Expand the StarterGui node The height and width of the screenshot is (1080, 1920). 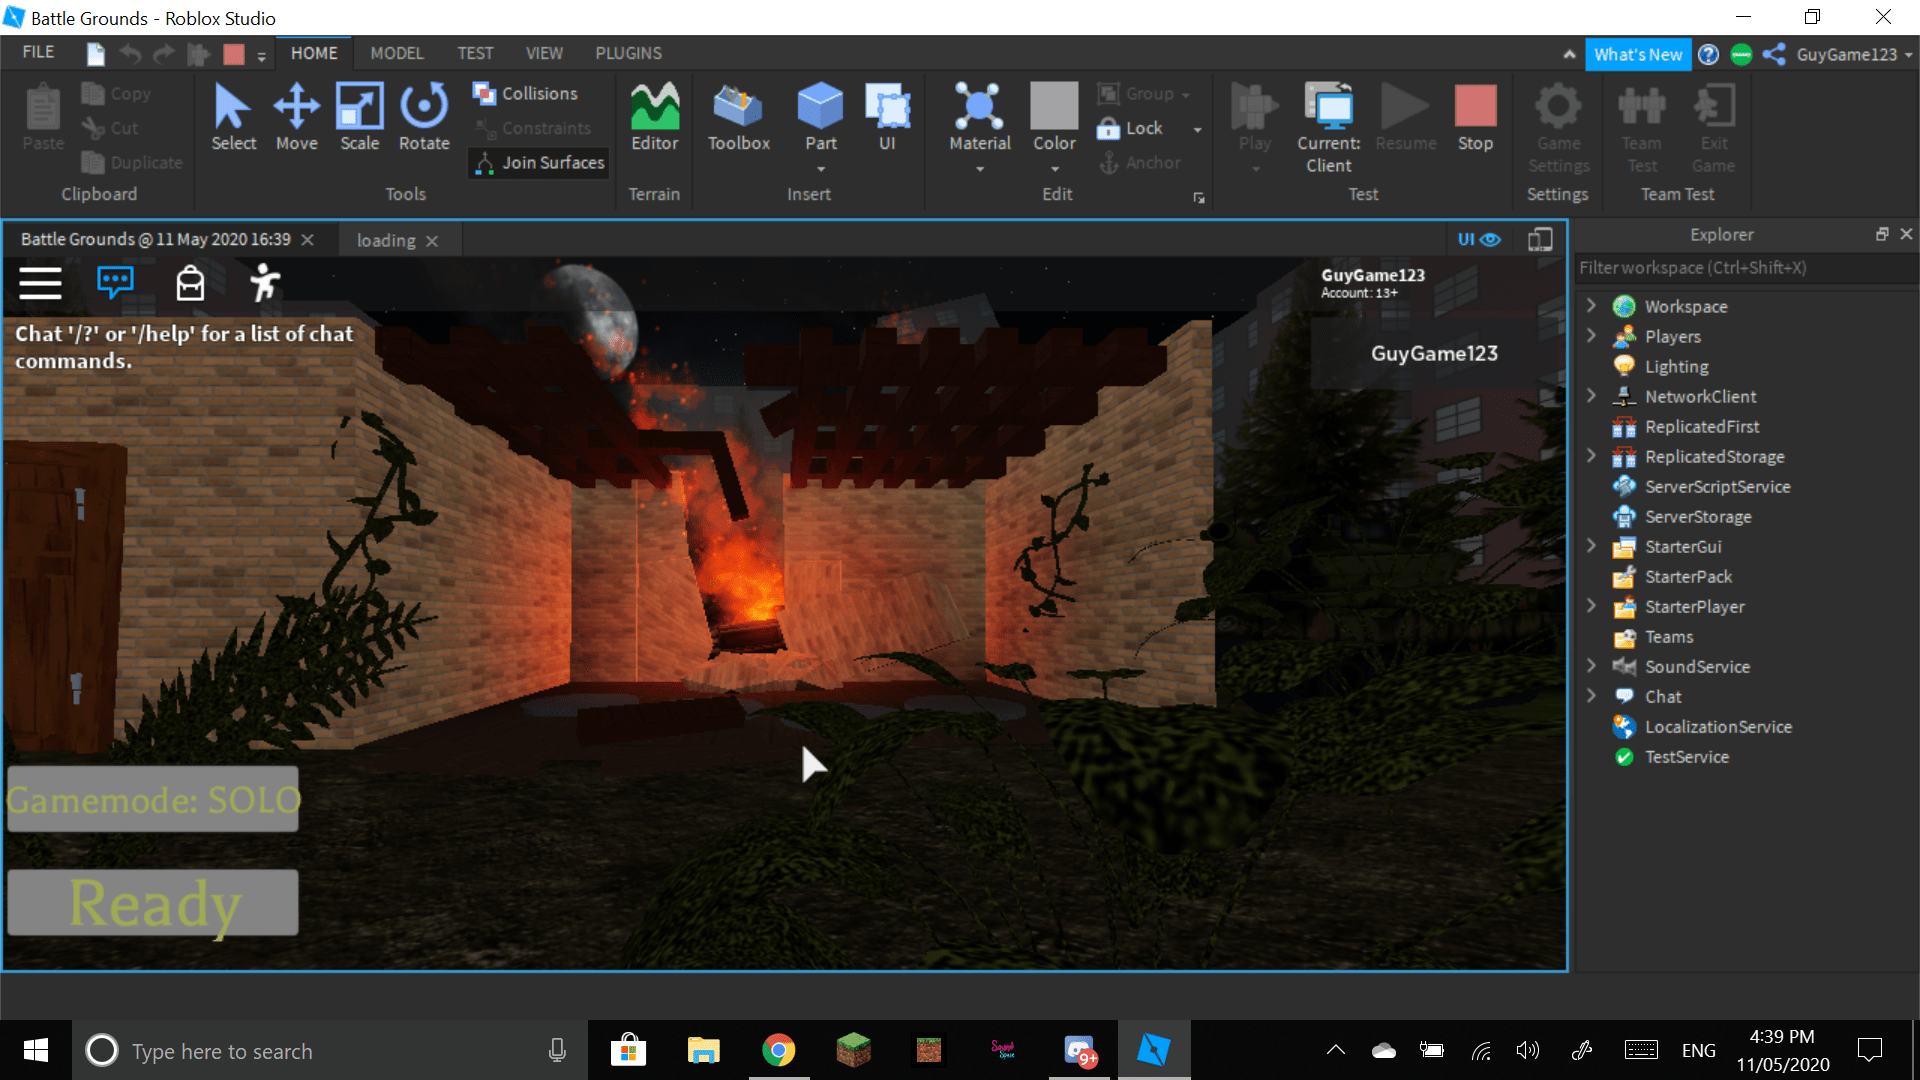tap(1591, 545)
